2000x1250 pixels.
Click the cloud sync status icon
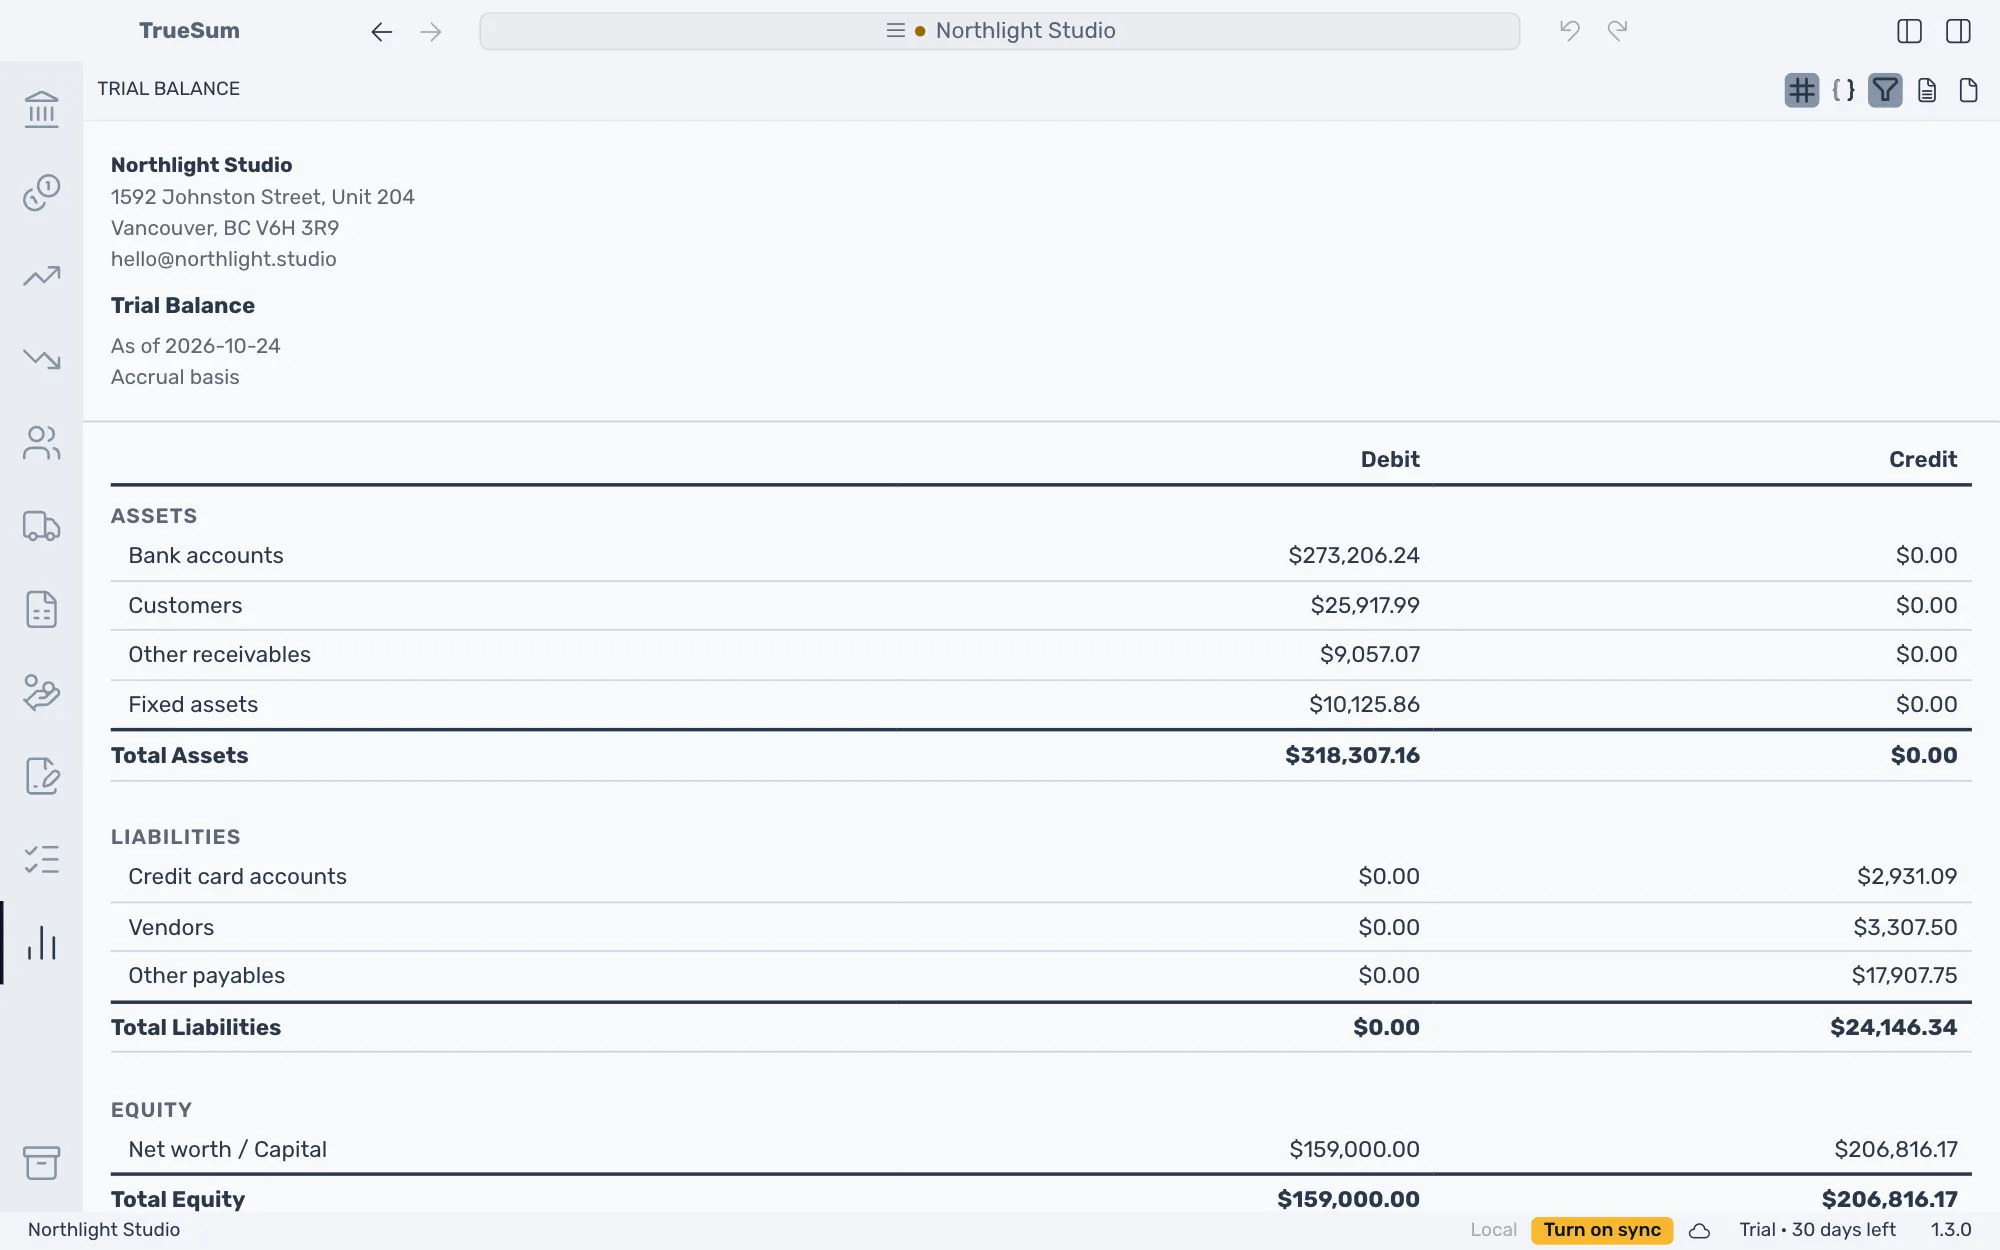(x=1699, y=1231)
